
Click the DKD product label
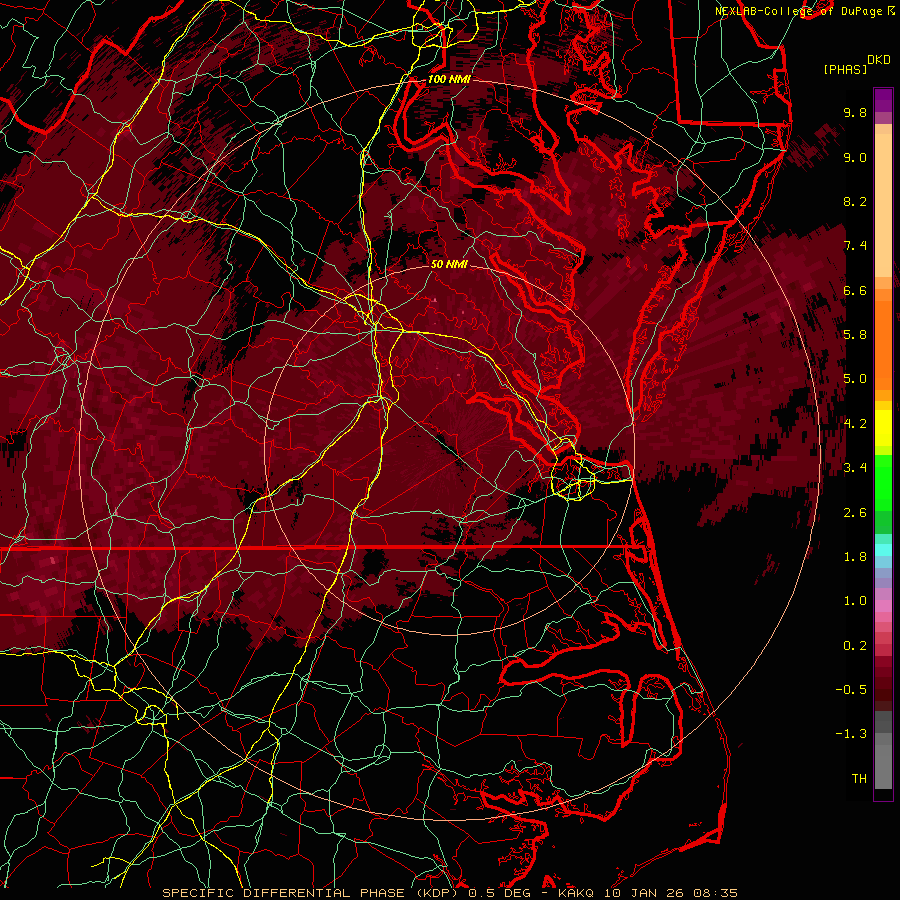(878, 60)
